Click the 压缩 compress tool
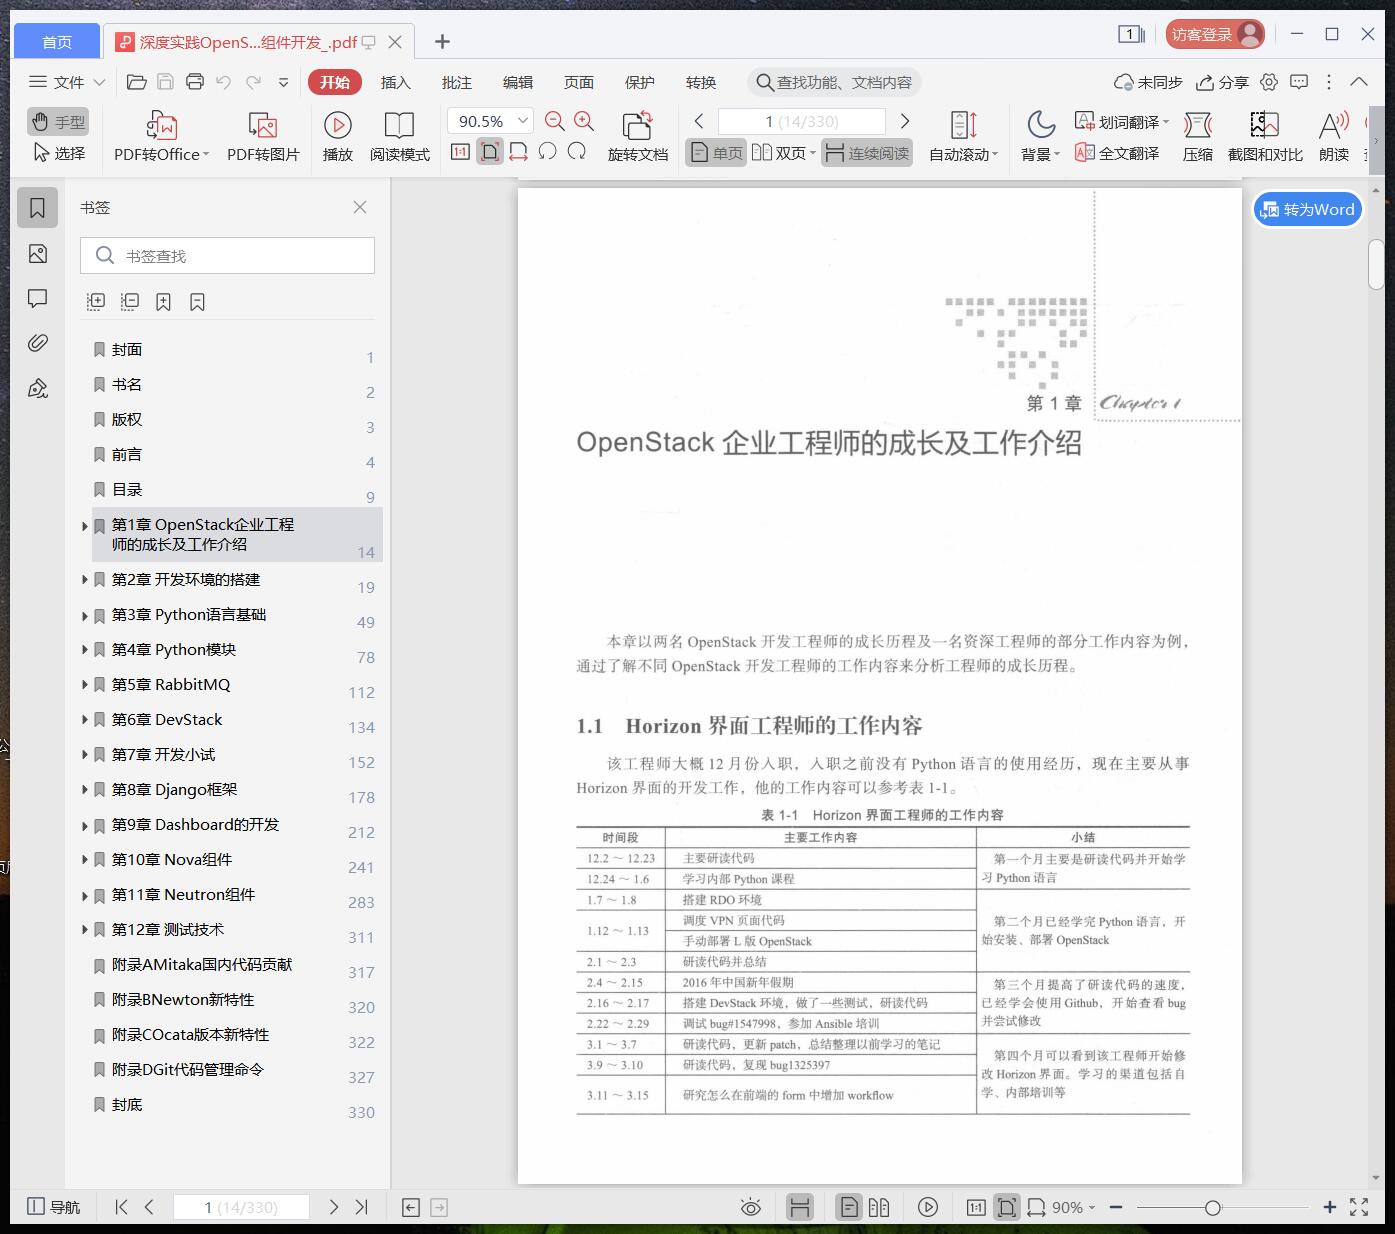The image size is (1395, 1234). click(1198, 136)
